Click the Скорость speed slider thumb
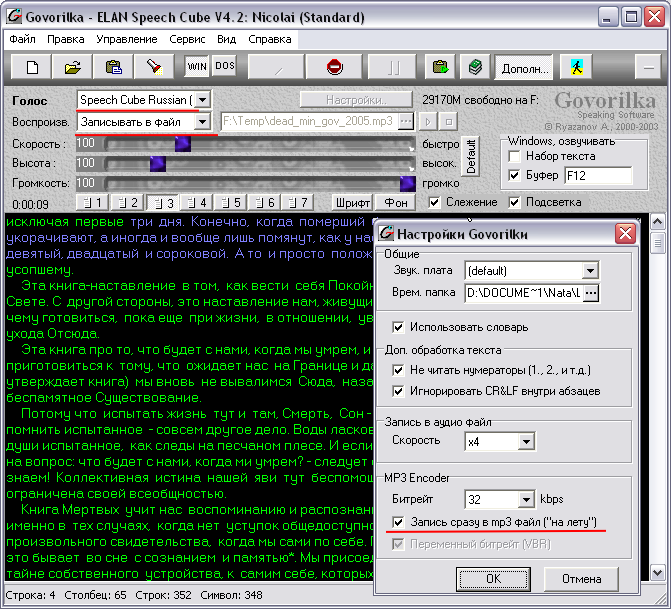Screen dimensions: 671x609 [183, 144]
